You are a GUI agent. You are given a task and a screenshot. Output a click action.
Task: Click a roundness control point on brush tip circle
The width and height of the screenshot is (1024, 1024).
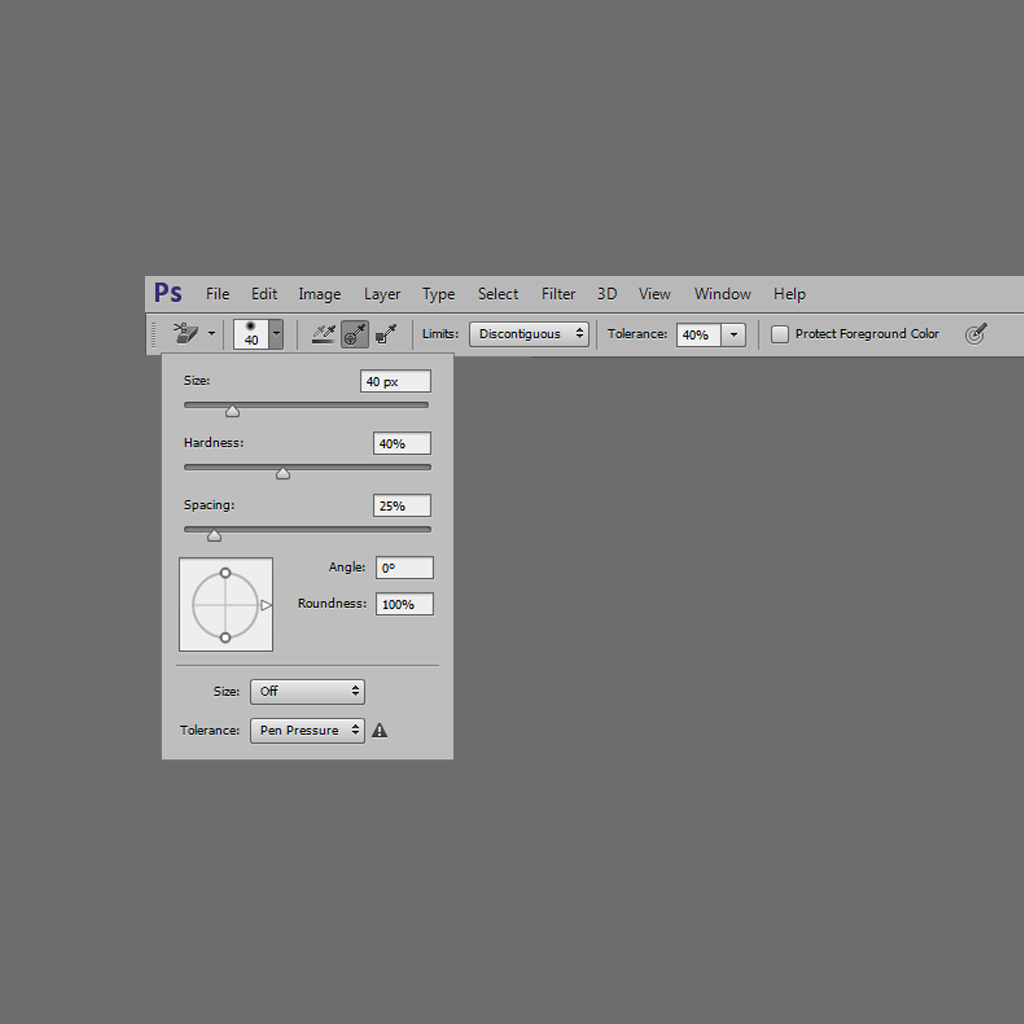[226, 571]
